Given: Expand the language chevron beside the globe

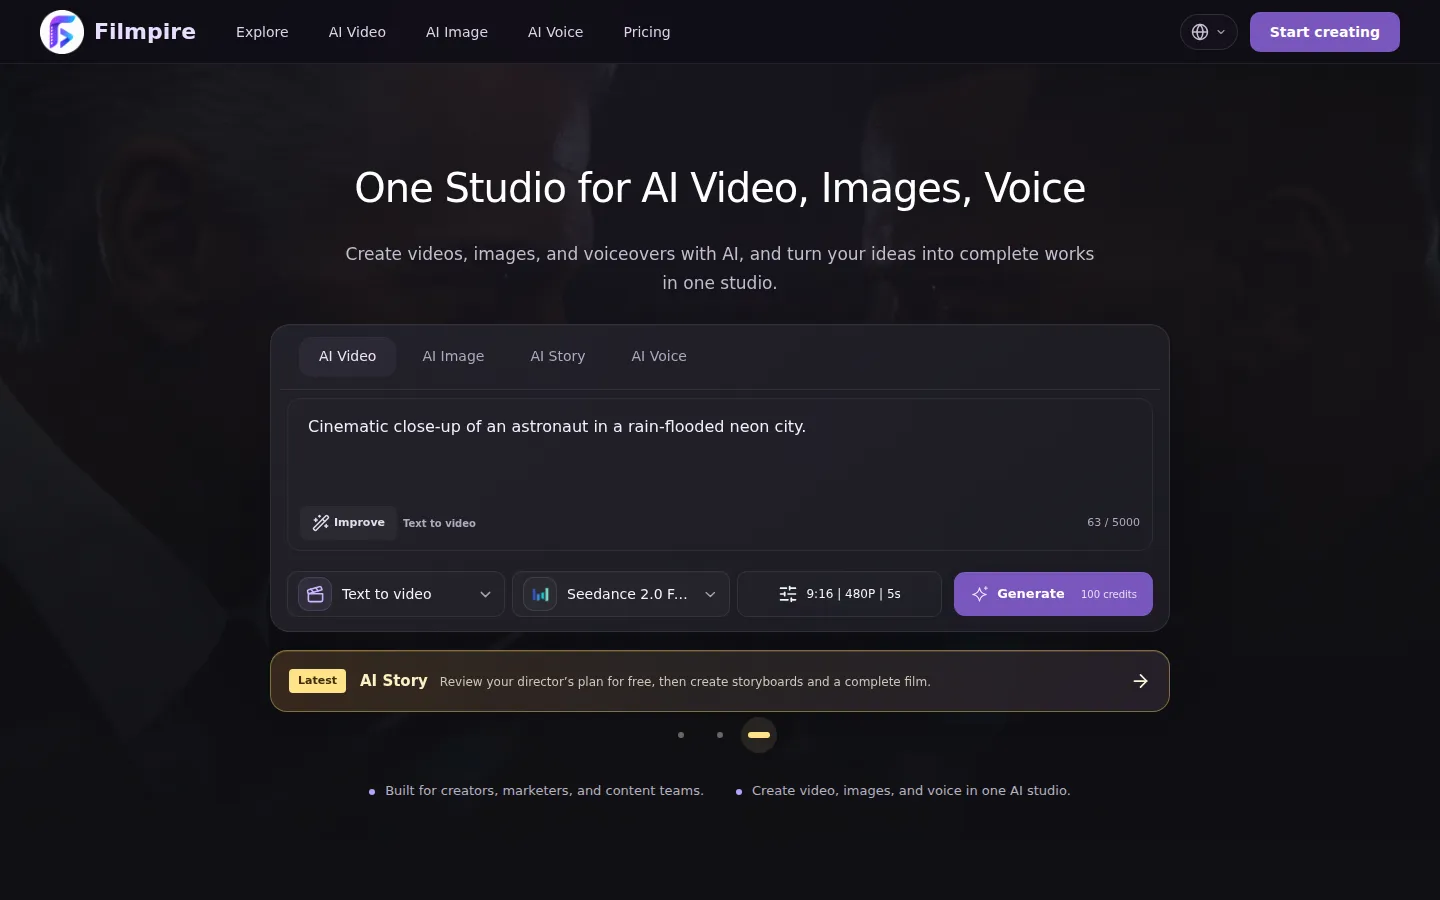Looking at the screenshot, I should point(1221,32).
